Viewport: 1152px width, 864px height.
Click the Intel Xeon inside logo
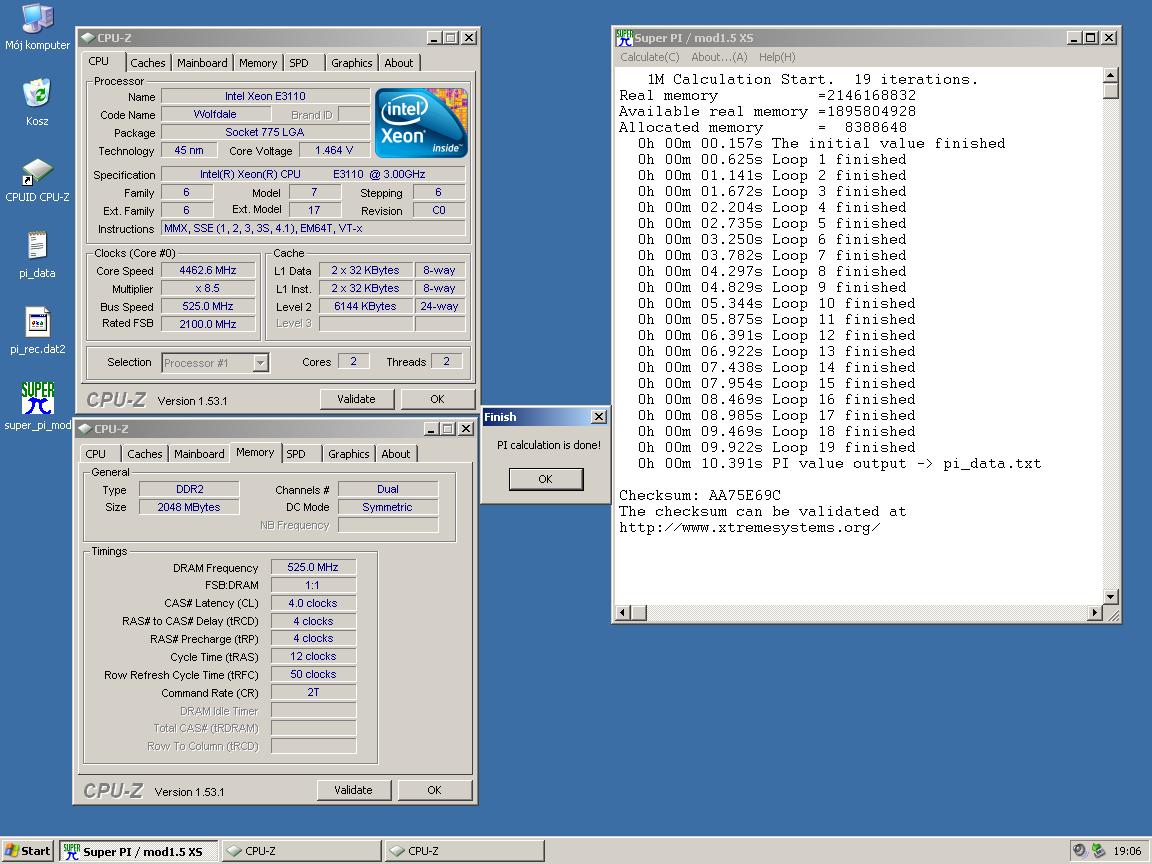(x=421, y=123)
